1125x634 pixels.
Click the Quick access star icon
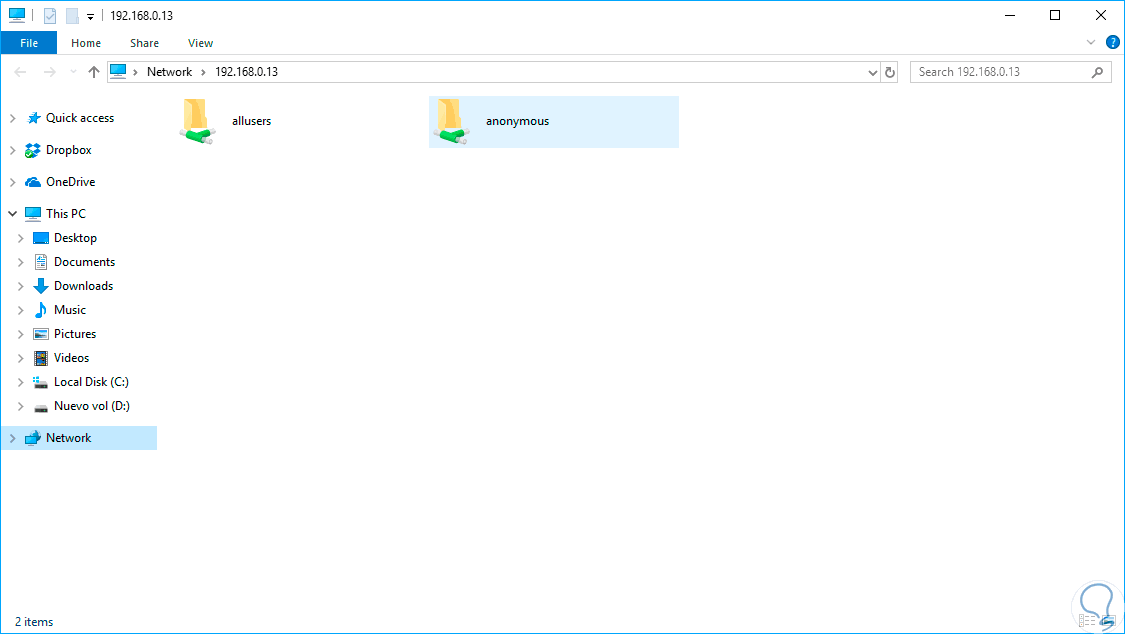click(x=33, y=118)
